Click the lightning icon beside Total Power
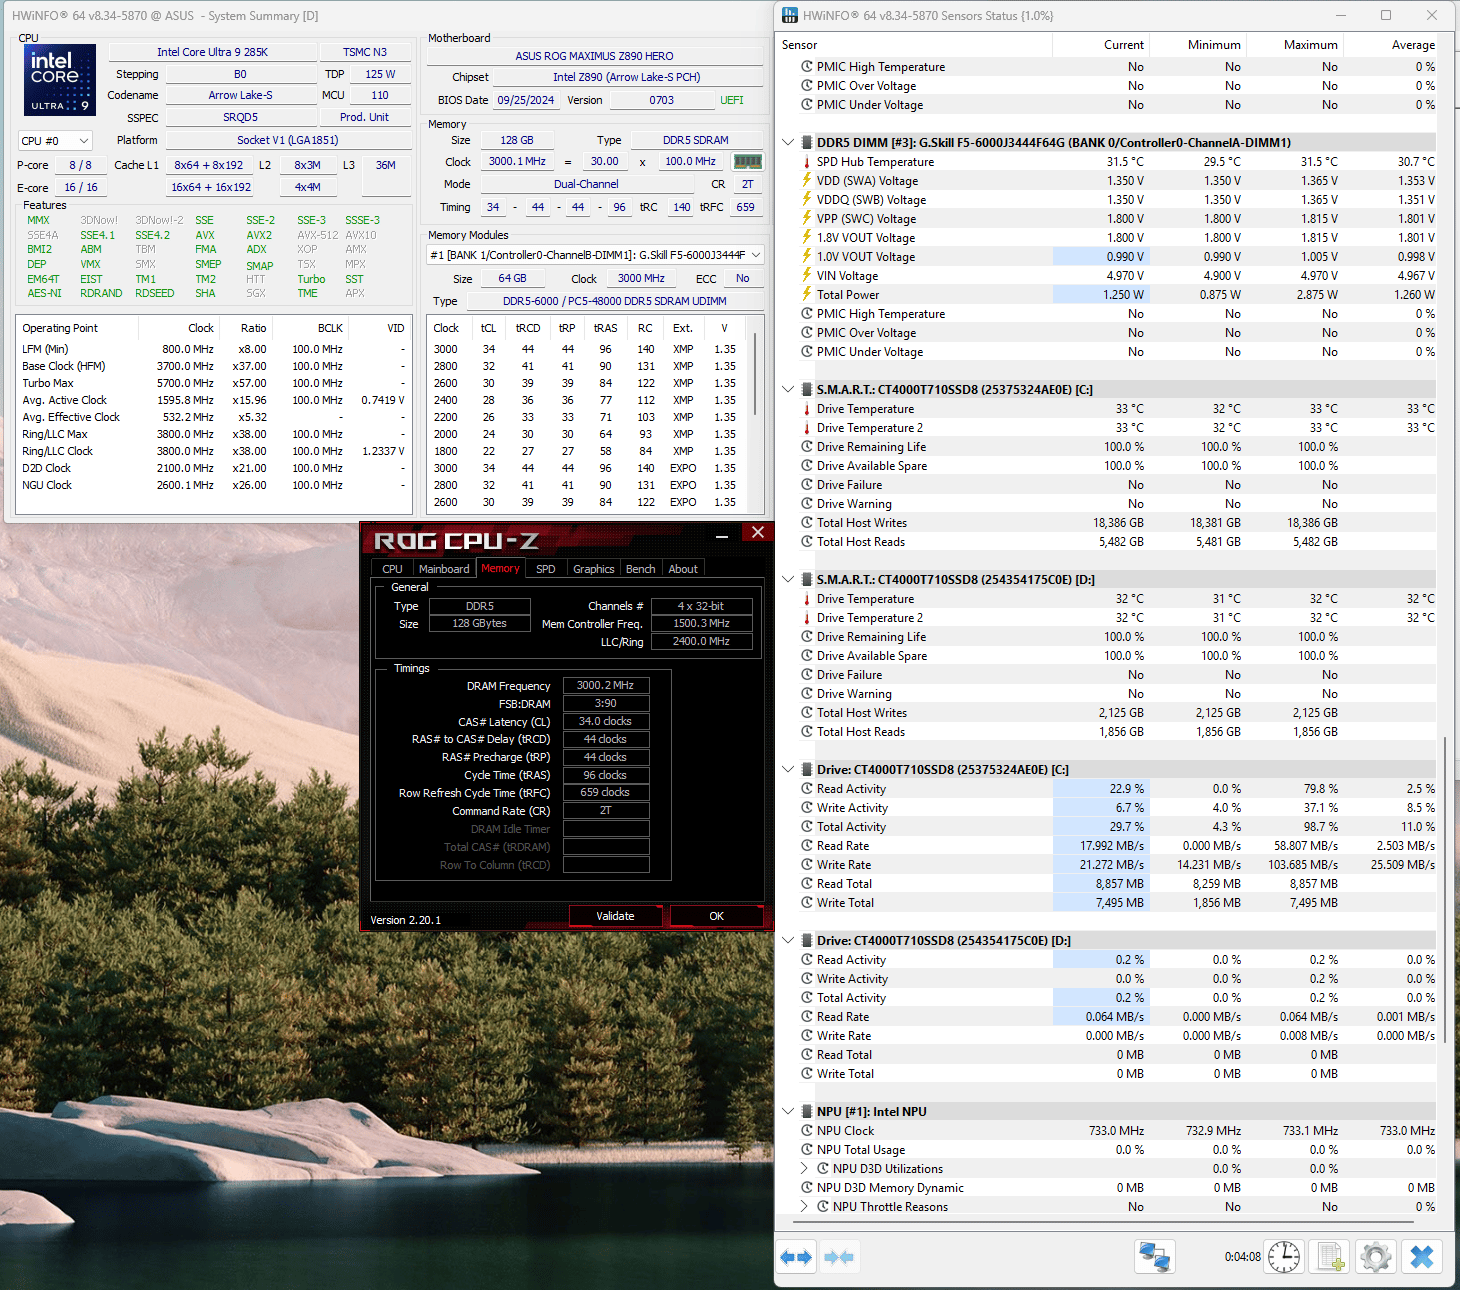This screenshot has width=1460, height=1290. [807, 295]
